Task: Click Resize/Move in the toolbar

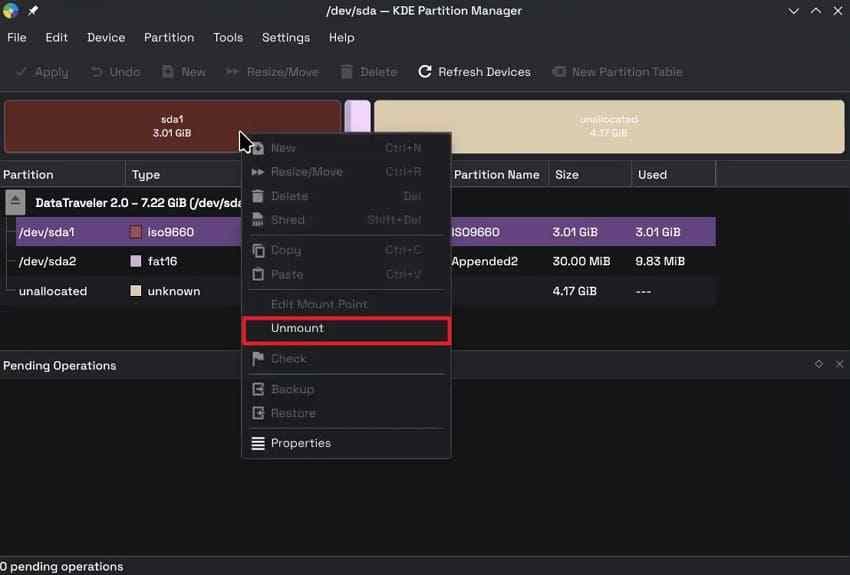Action: tap(273, 72)
